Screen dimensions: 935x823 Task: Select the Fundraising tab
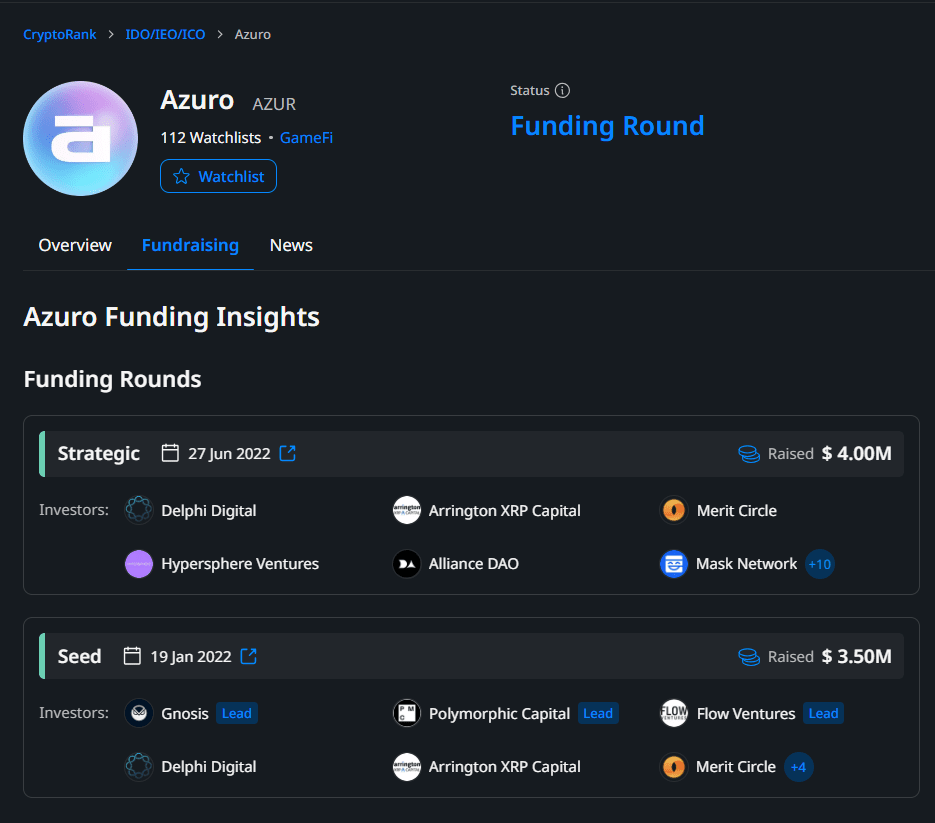(x=190, y=245)
